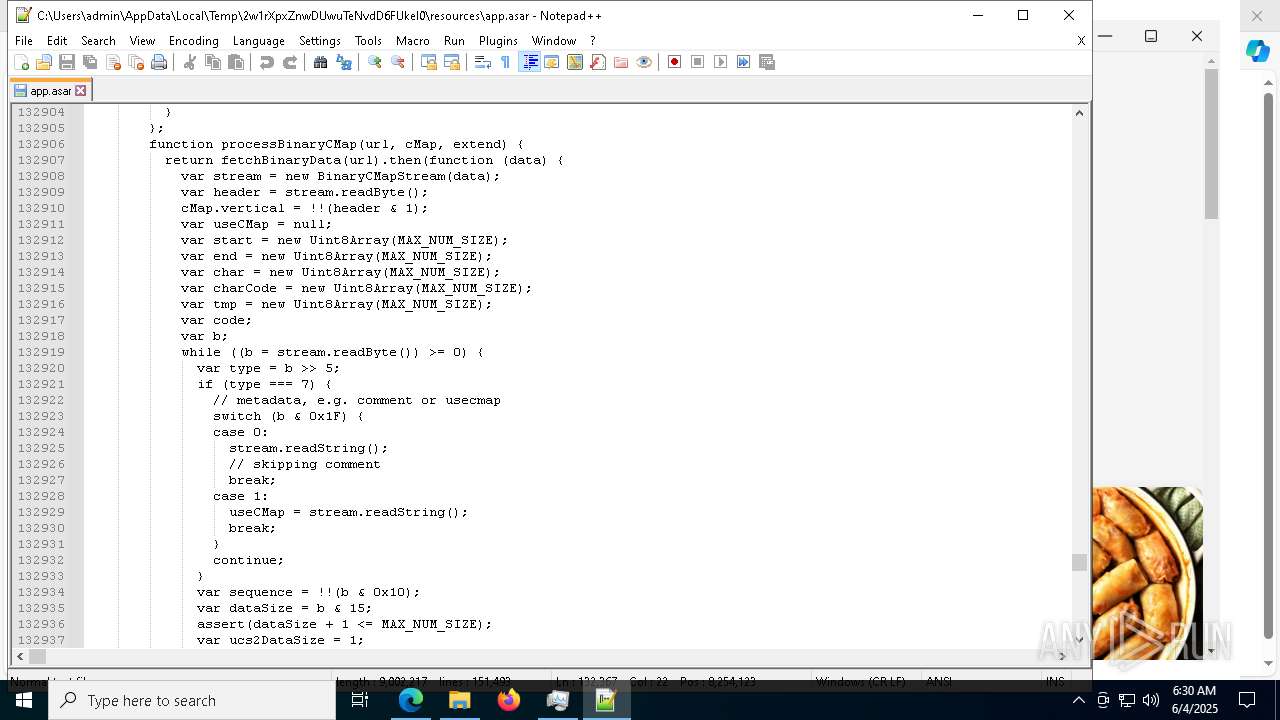Create a new document with New icon
This screenshot has height=720, width=1280.
coord(21,62)
